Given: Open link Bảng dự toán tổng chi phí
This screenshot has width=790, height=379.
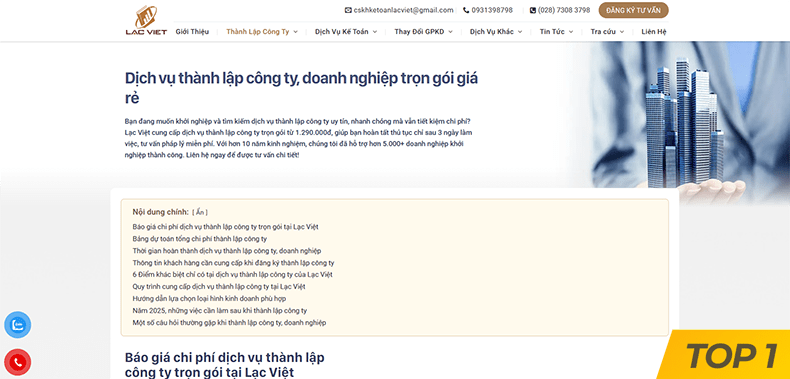Looking at the screenshot, I should [x=200, y=239].
